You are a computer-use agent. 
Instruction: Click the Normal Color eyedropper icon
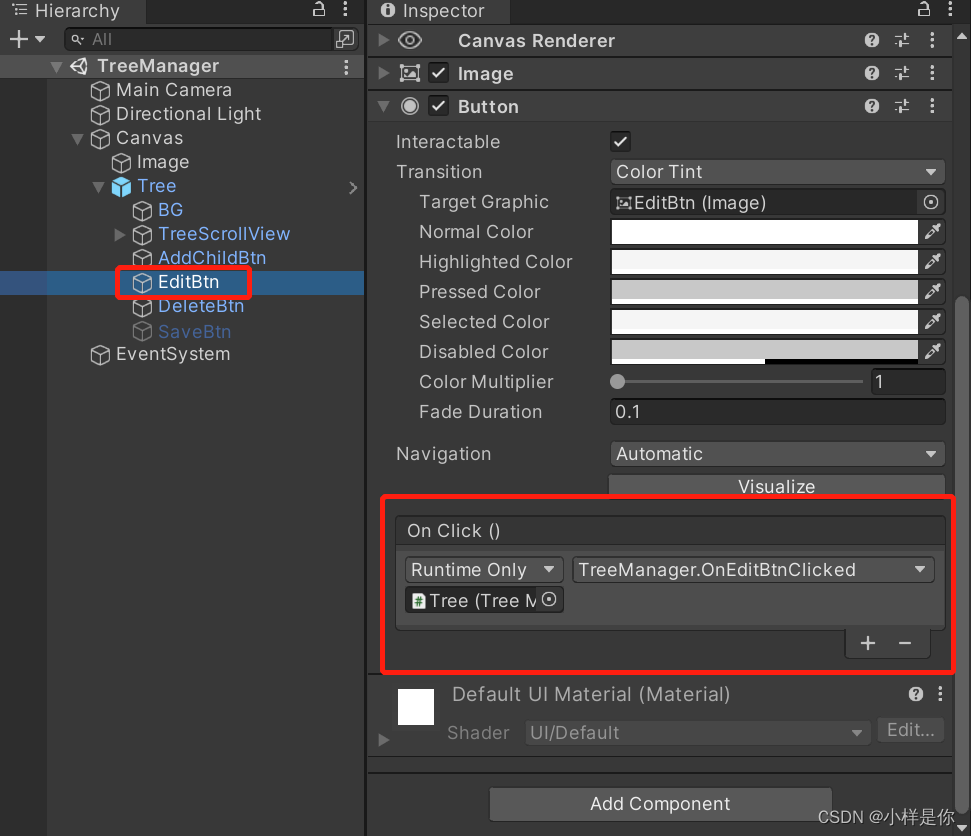tap(932, 232)
